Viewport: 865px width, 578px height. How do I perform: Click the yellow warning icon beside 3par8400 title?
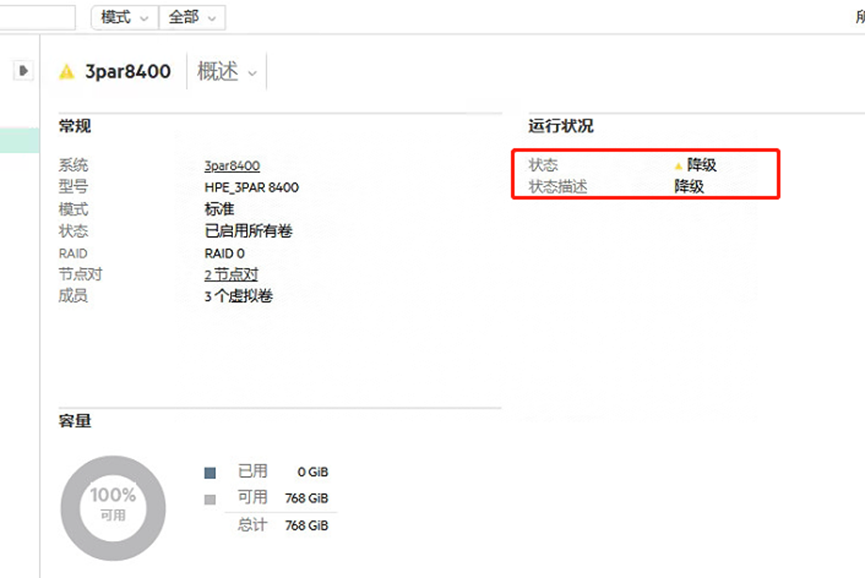[x=67, y=72]
